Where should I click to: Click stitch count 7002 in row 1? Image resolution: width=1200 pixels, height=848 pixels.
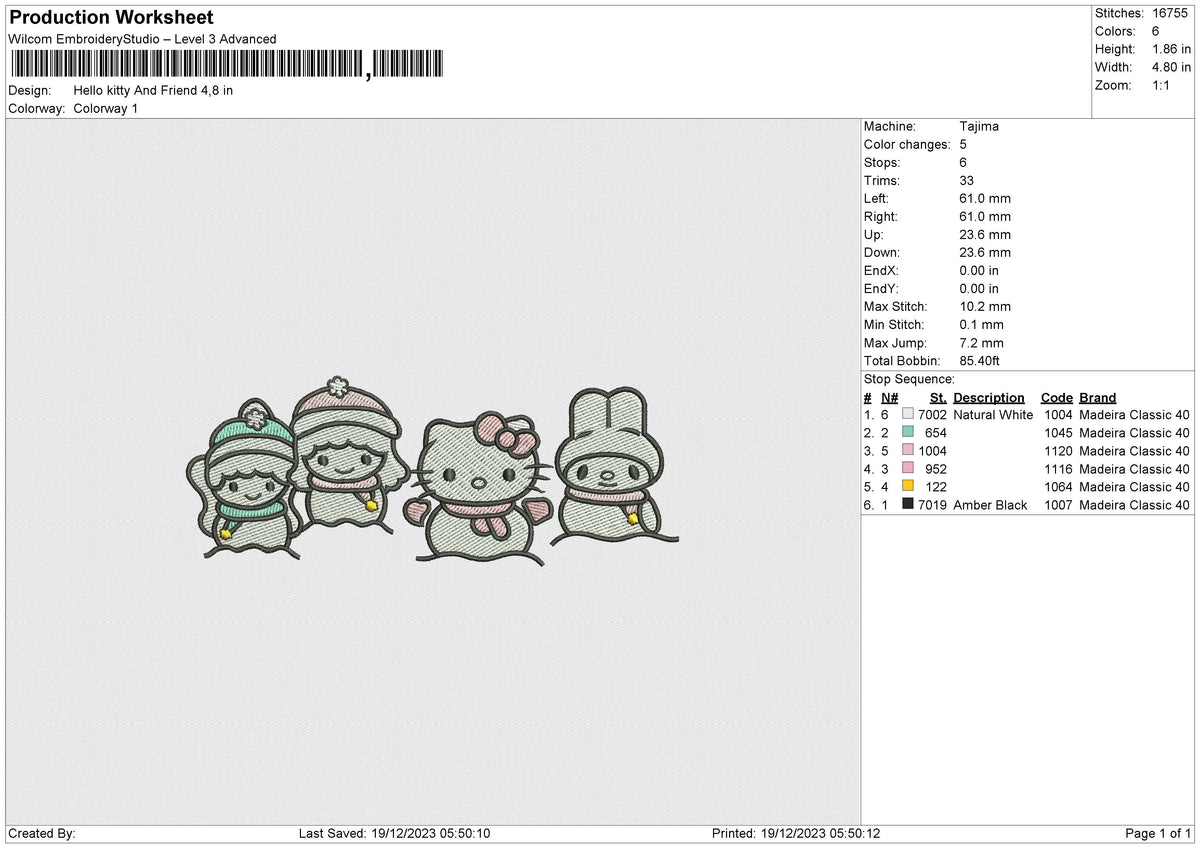pyautogui.click(x=932, y=415)
